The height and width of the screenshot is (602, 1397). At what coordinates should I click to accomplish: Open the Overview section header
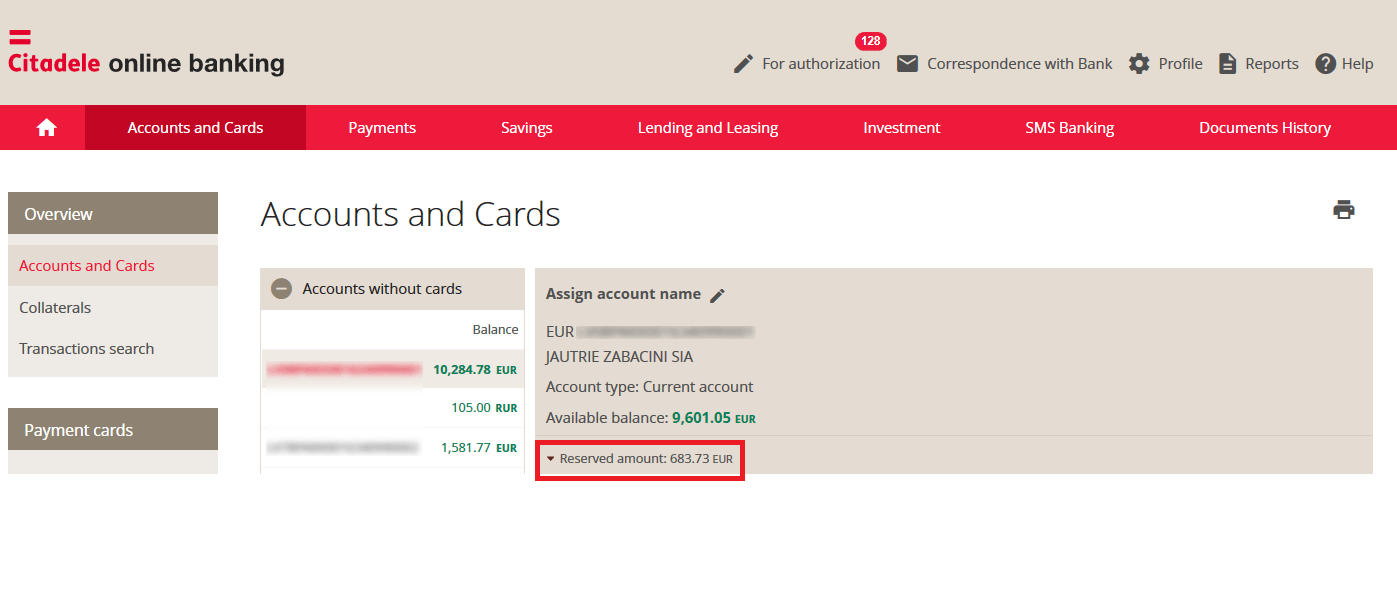(x=58, y=213)
